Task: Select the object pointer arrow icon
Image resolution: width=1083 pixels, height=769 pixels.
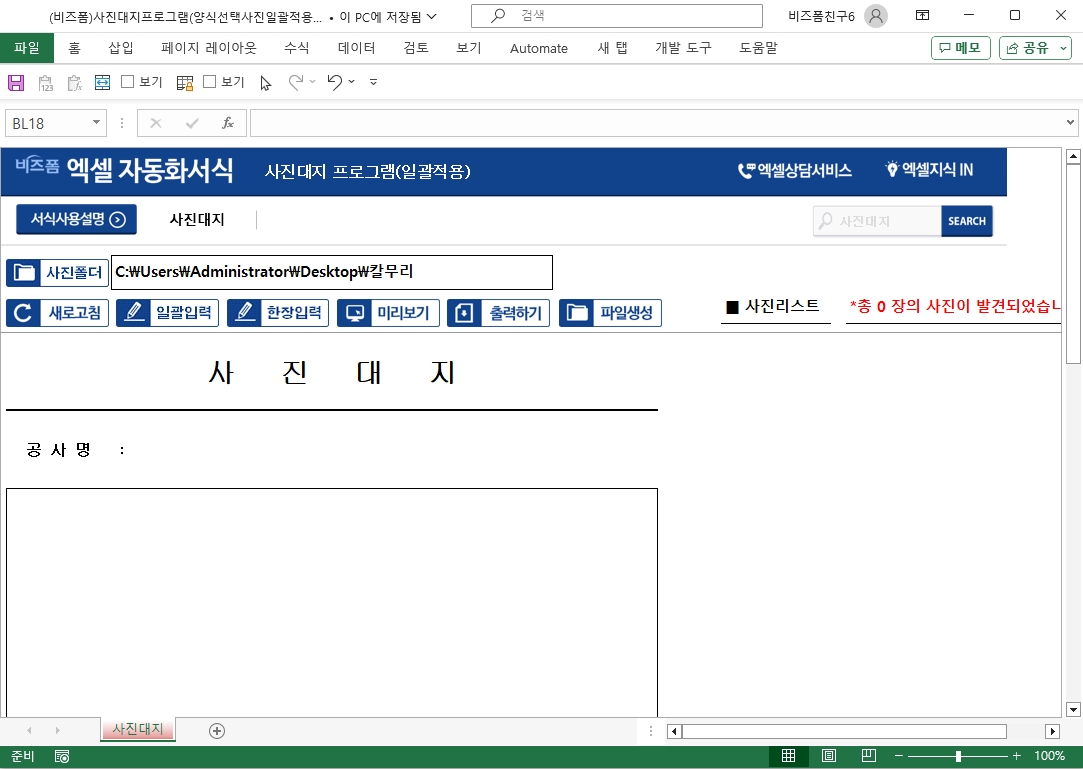Action: click(x=265, y=84)
